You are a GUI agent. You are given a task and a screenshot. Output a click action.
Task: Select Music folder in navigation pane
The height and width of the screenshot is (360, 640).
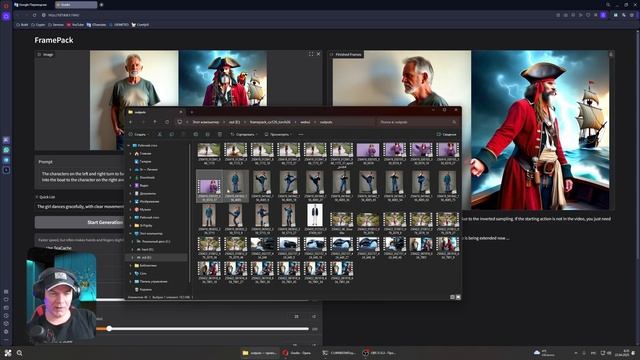coord(143,209)
